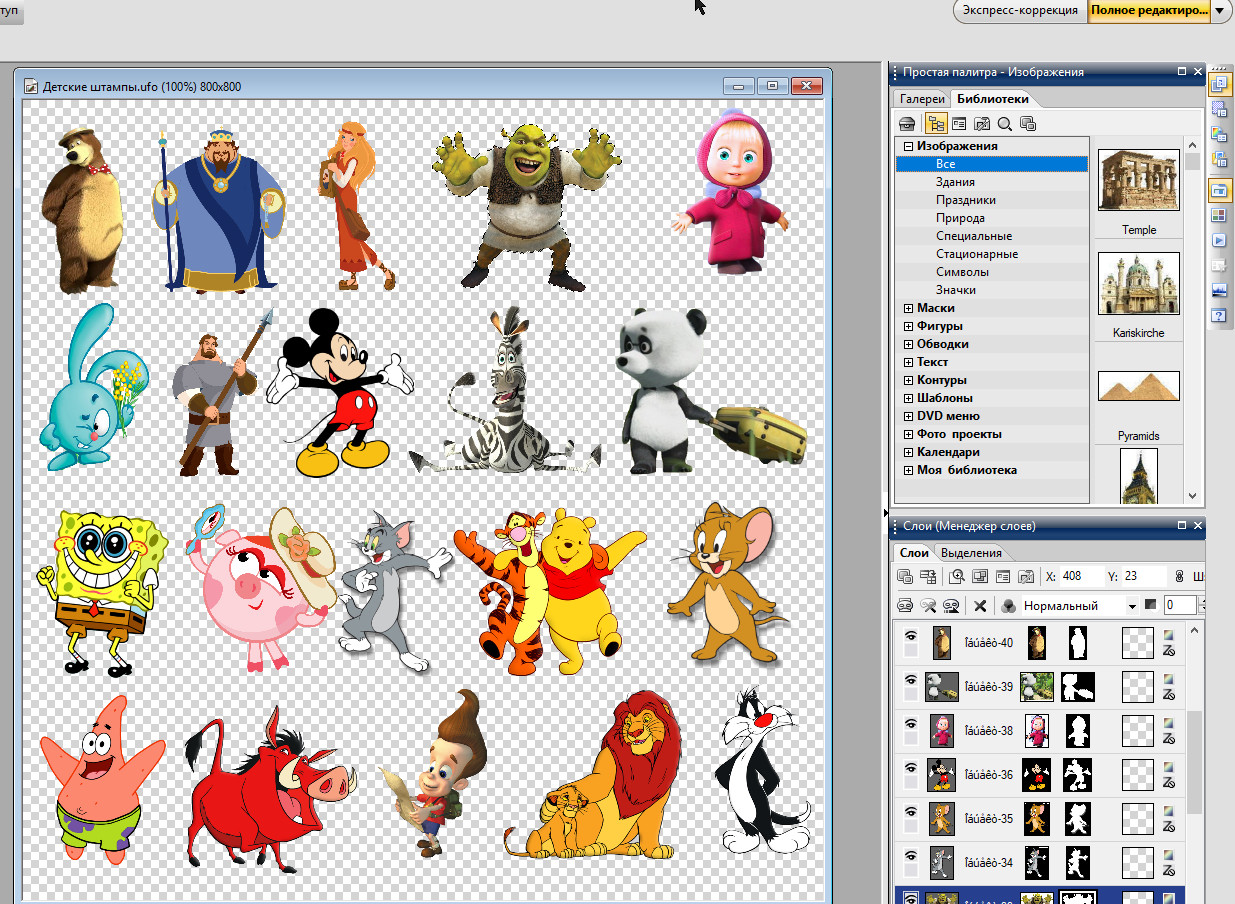Image resolution: width=1235 pixels, height=904 pixels.
Task: Select the Слои tab
Action: (914, 553)
